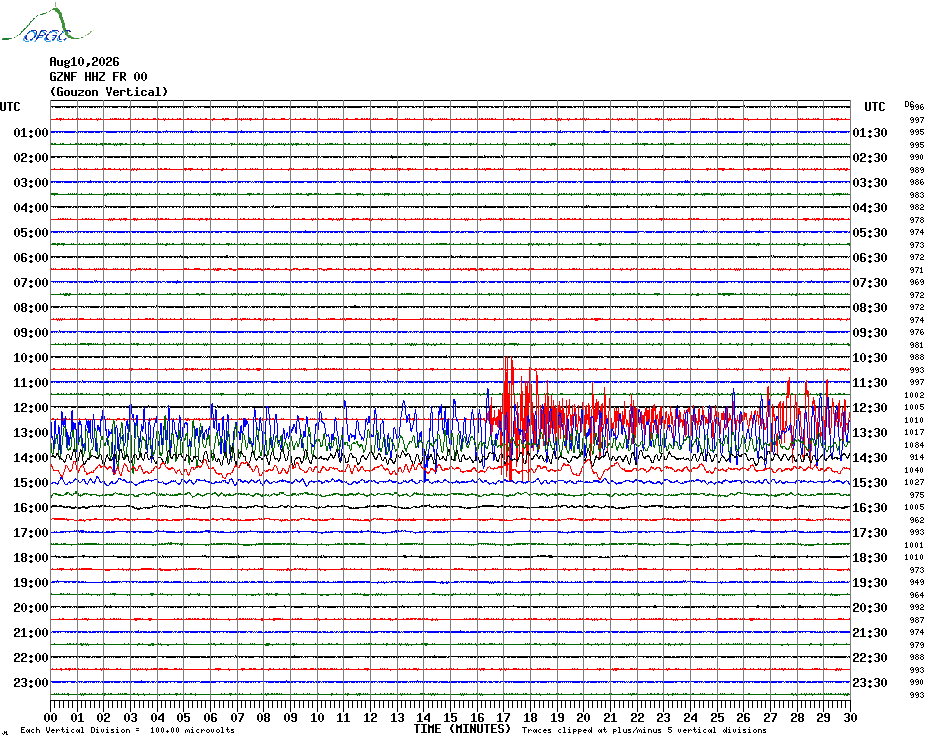Viewport: 930px width, 744px height.
Task: Click the 12:30 right time label
Action: click(870, 408)
